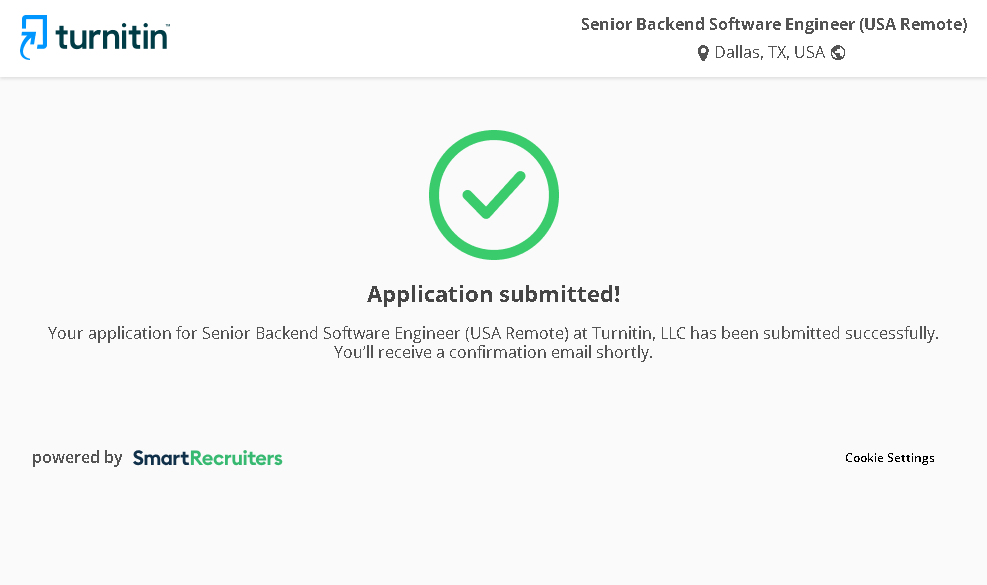Open Cookie Settings
The image size is (987, 585).
click(x=889, y=458)
